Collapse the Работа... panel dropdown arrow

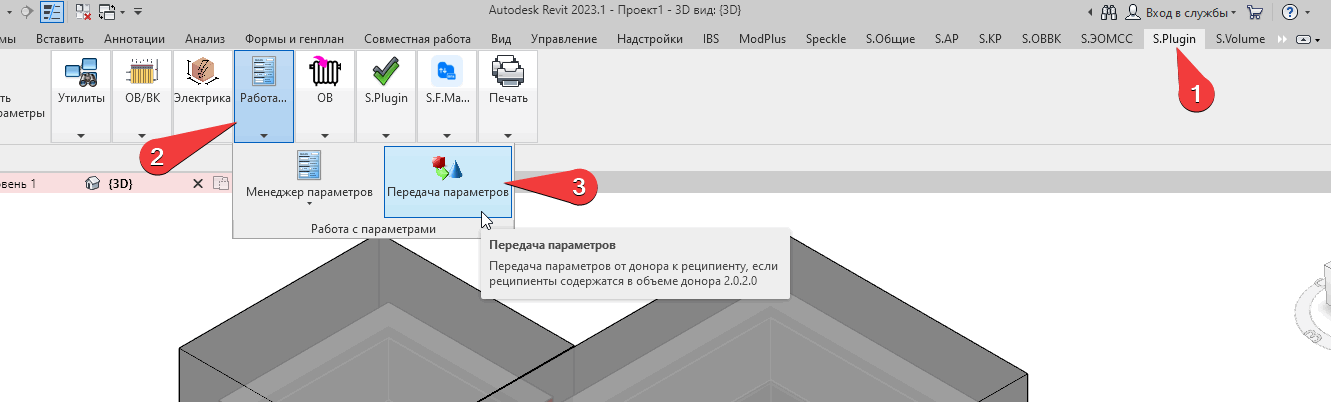coord(264,134)
